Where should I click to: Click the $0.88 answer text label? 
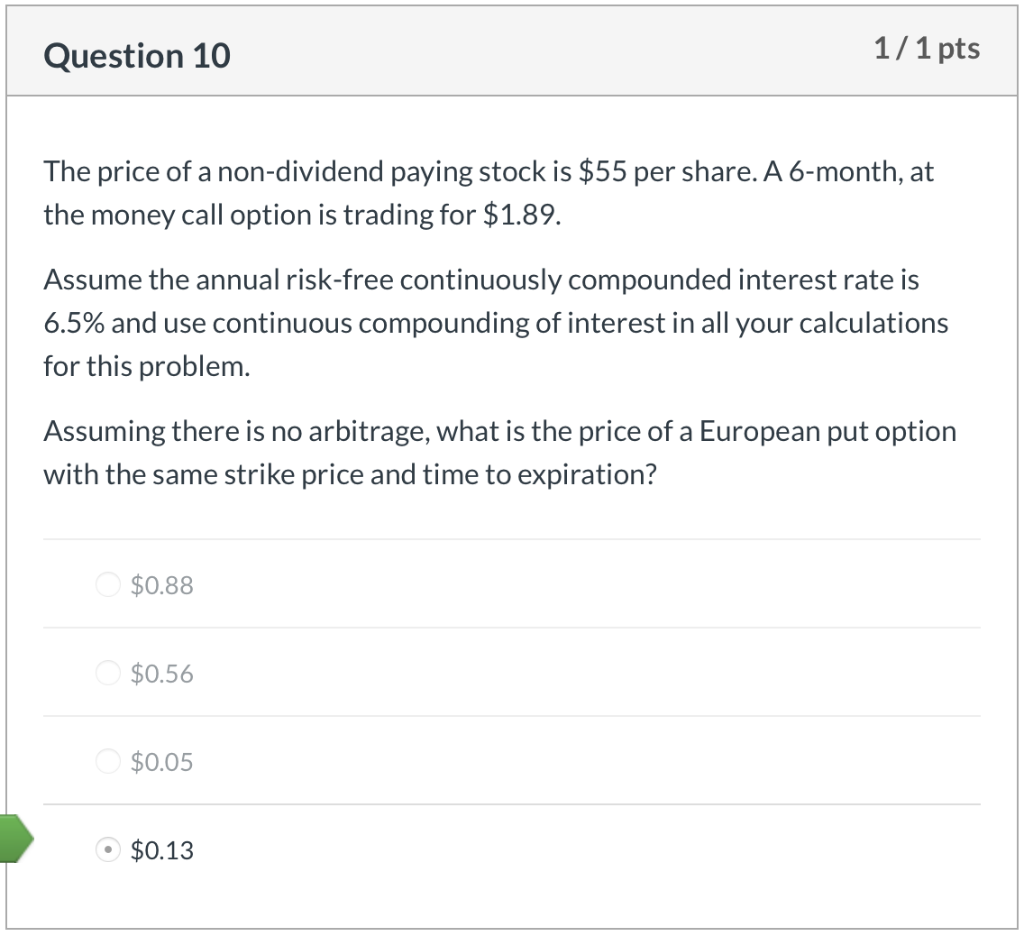click(x=161, y=585)
